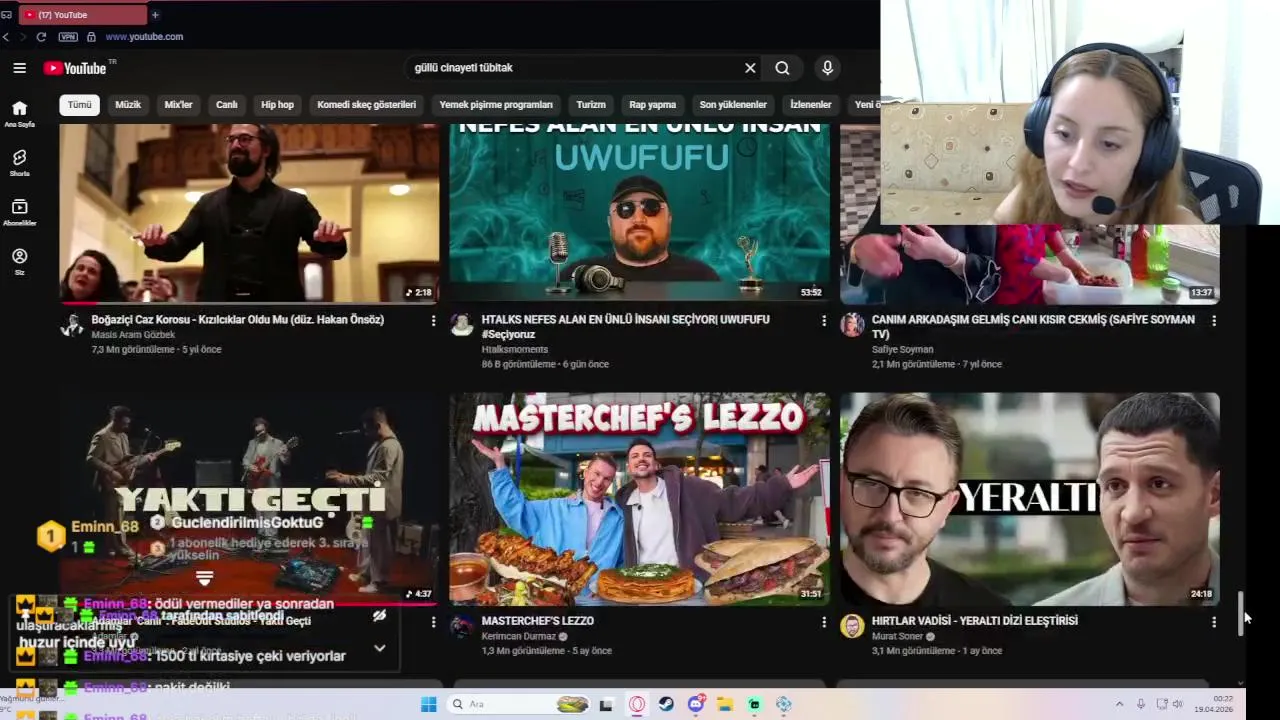
Task: Show hidden system tray icons chevron
Action: [1119, 704]
